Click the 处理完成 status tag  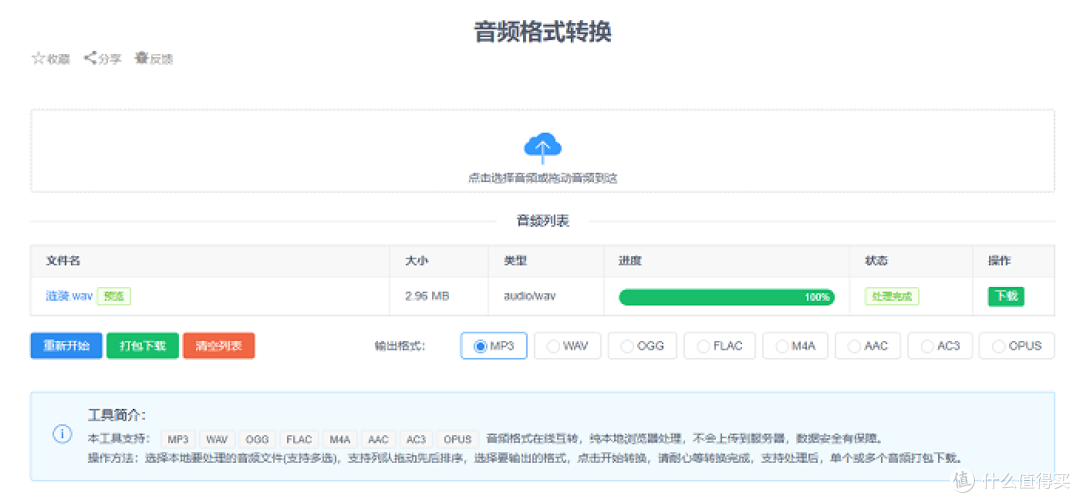892,296
